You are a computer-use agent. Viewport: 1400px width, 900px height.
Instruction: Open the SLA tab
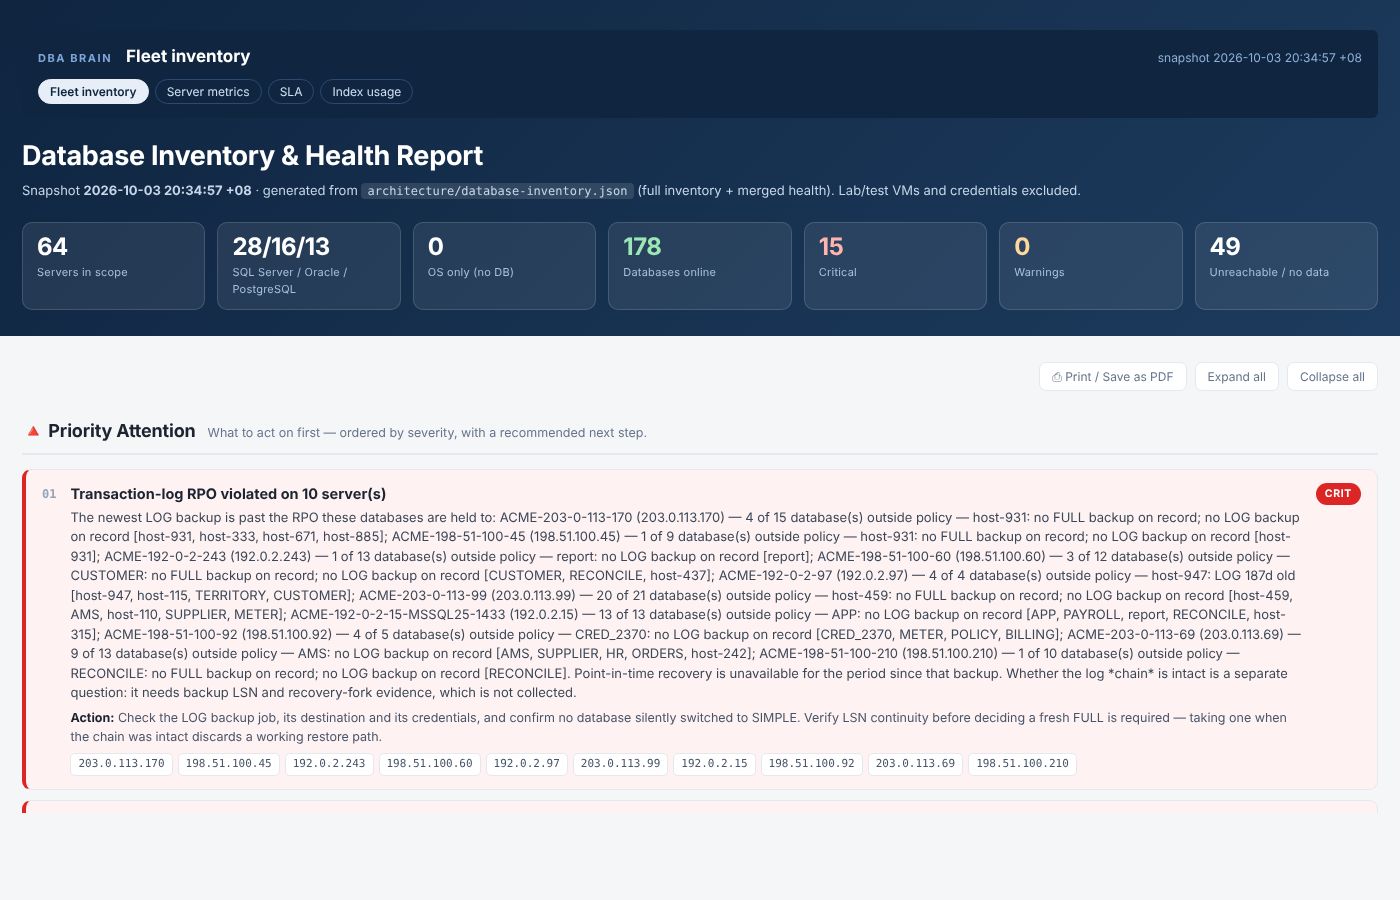tap(291, 92)
